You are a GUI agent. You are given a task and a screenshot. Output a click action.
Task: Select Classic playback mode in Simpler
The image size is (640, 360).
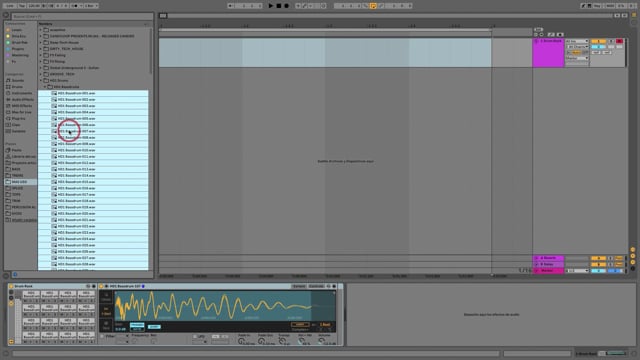click(x=106, y=297)
